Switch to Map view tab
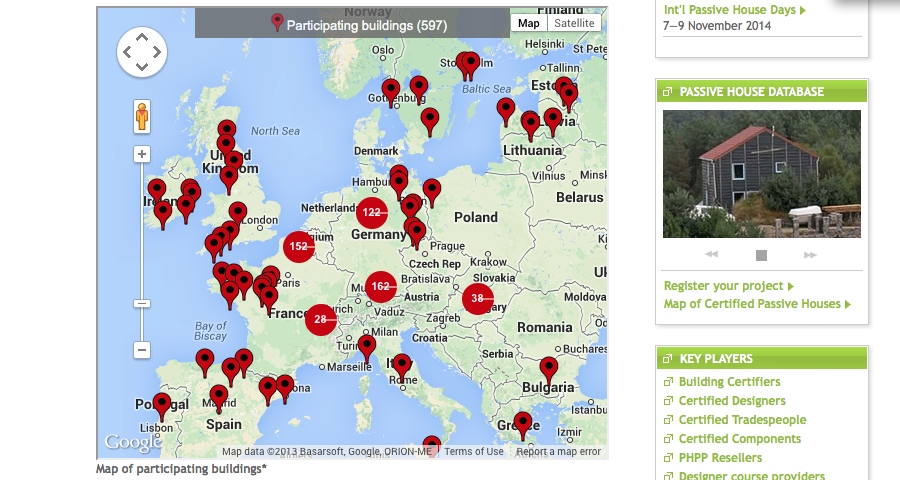Screen dimensions: 900x480 point(528,23)
